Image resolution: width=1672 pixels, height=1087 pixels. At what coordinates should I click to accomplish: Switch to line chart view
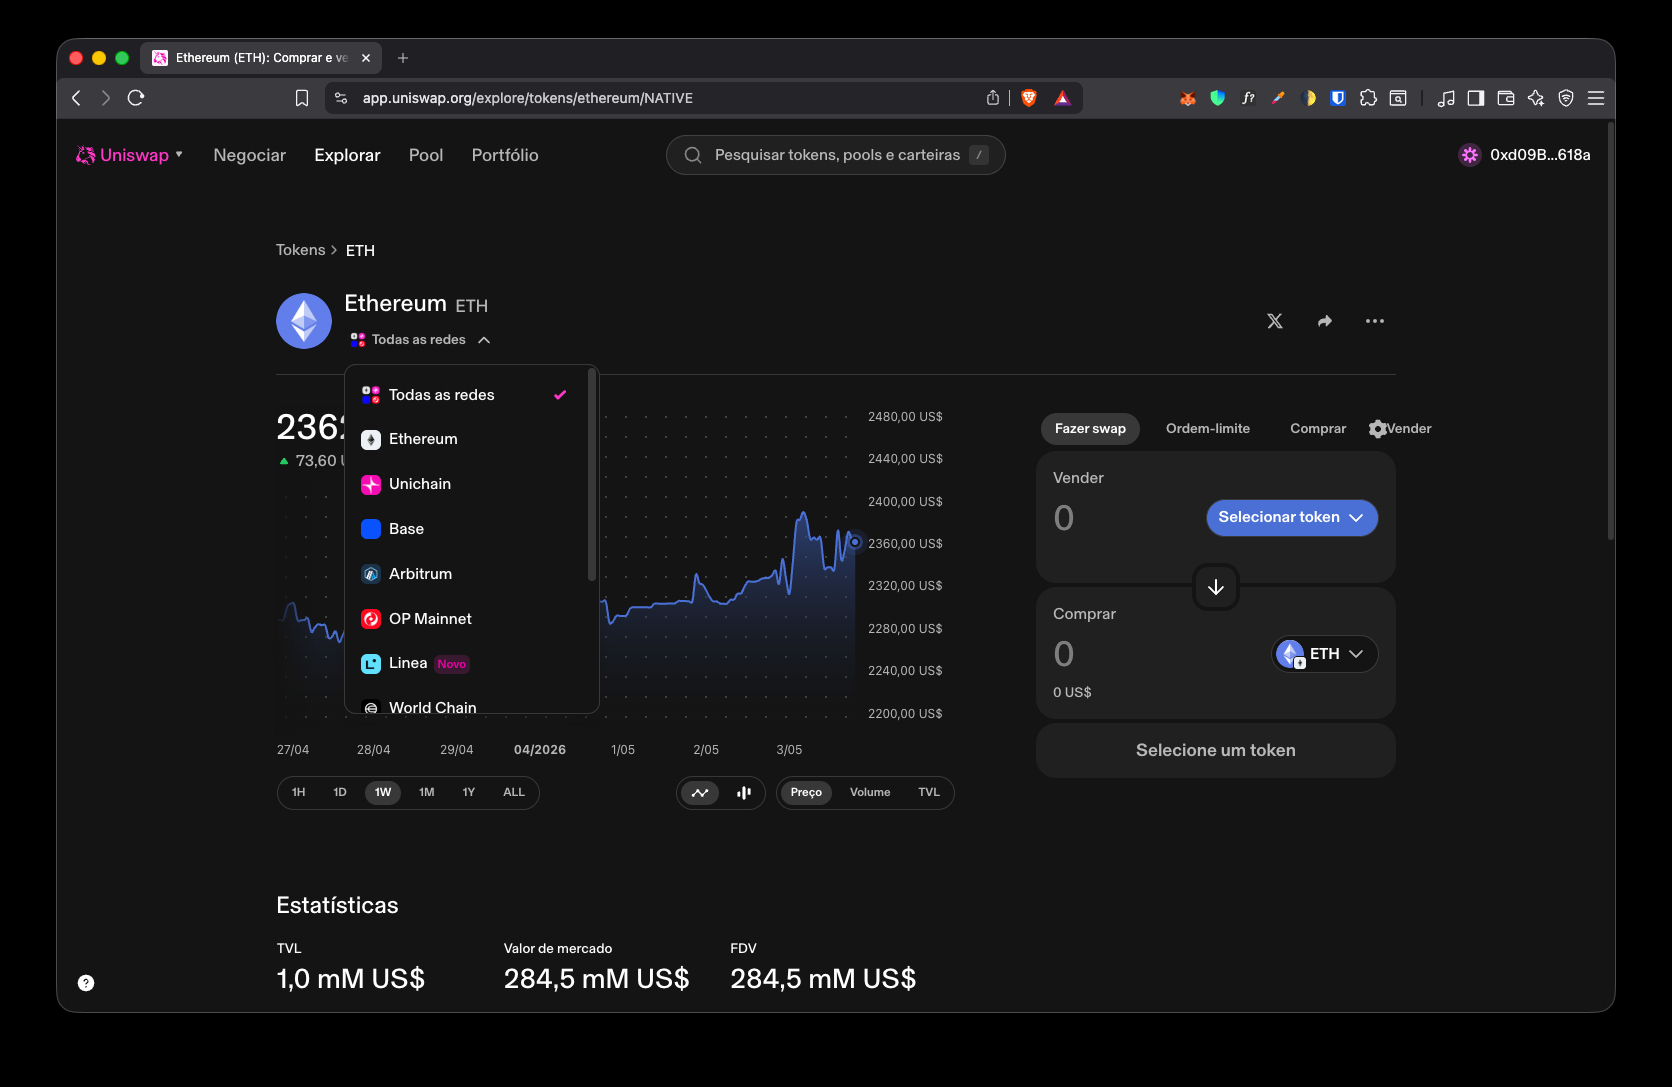700,793
